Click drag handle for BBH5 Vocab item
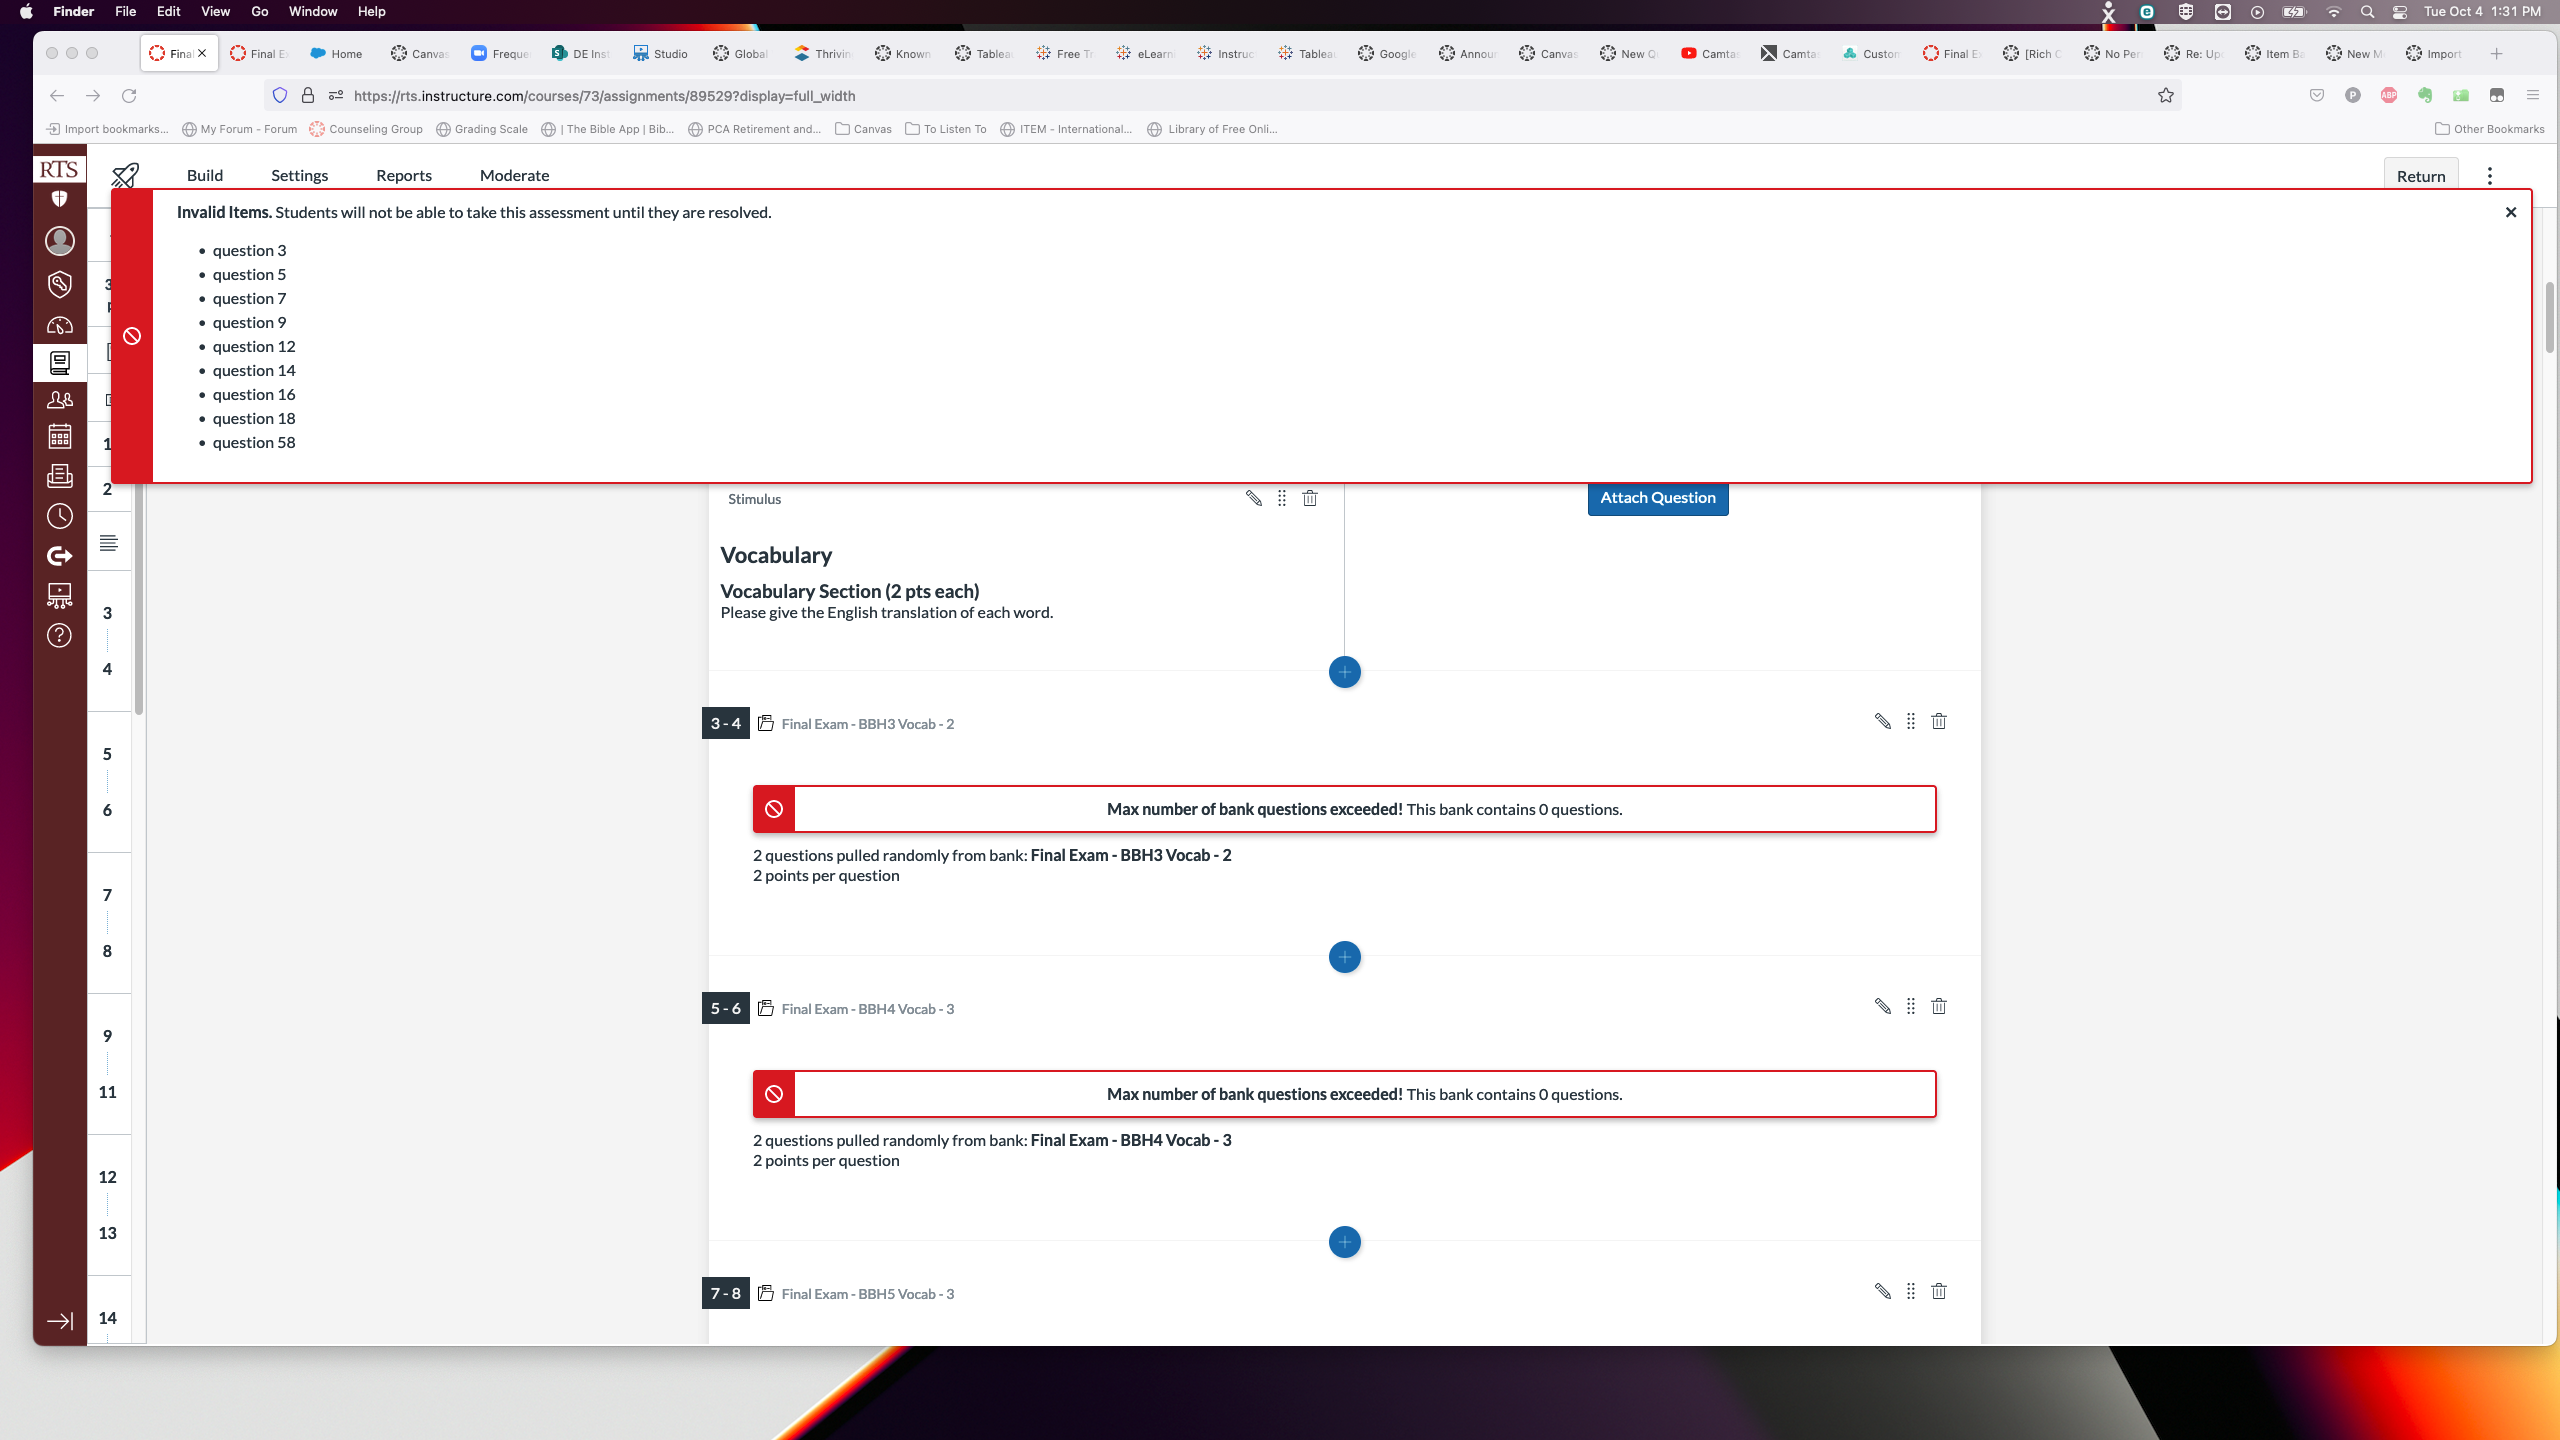2560x1440 pixels. 1910,1292
